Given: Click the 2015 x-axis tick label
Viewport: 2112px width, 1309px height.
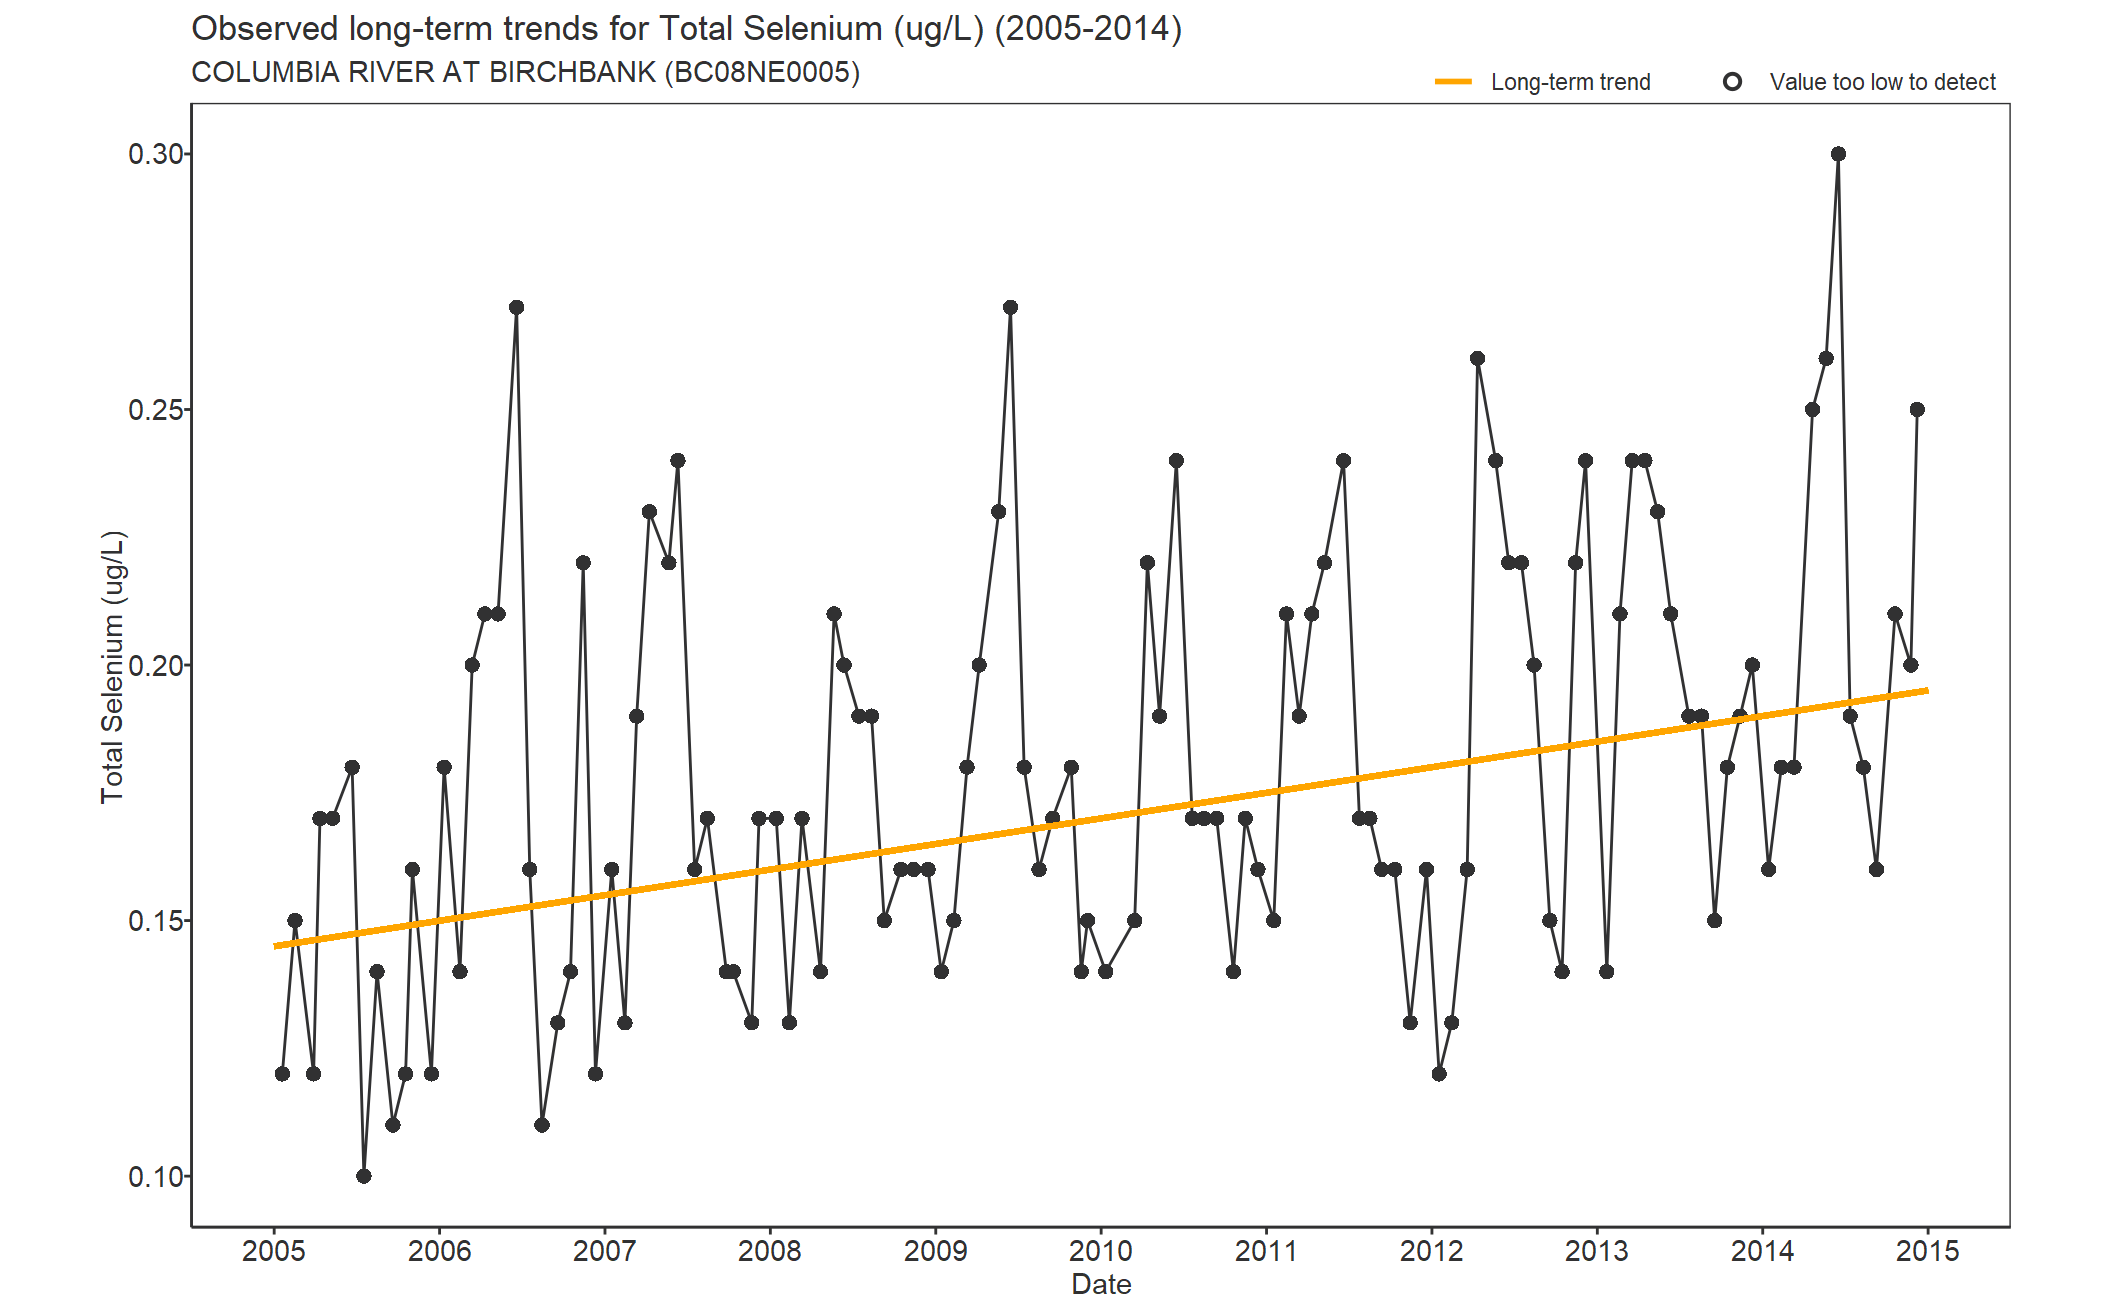Looking at the screenshot, I should 1928,1251.
